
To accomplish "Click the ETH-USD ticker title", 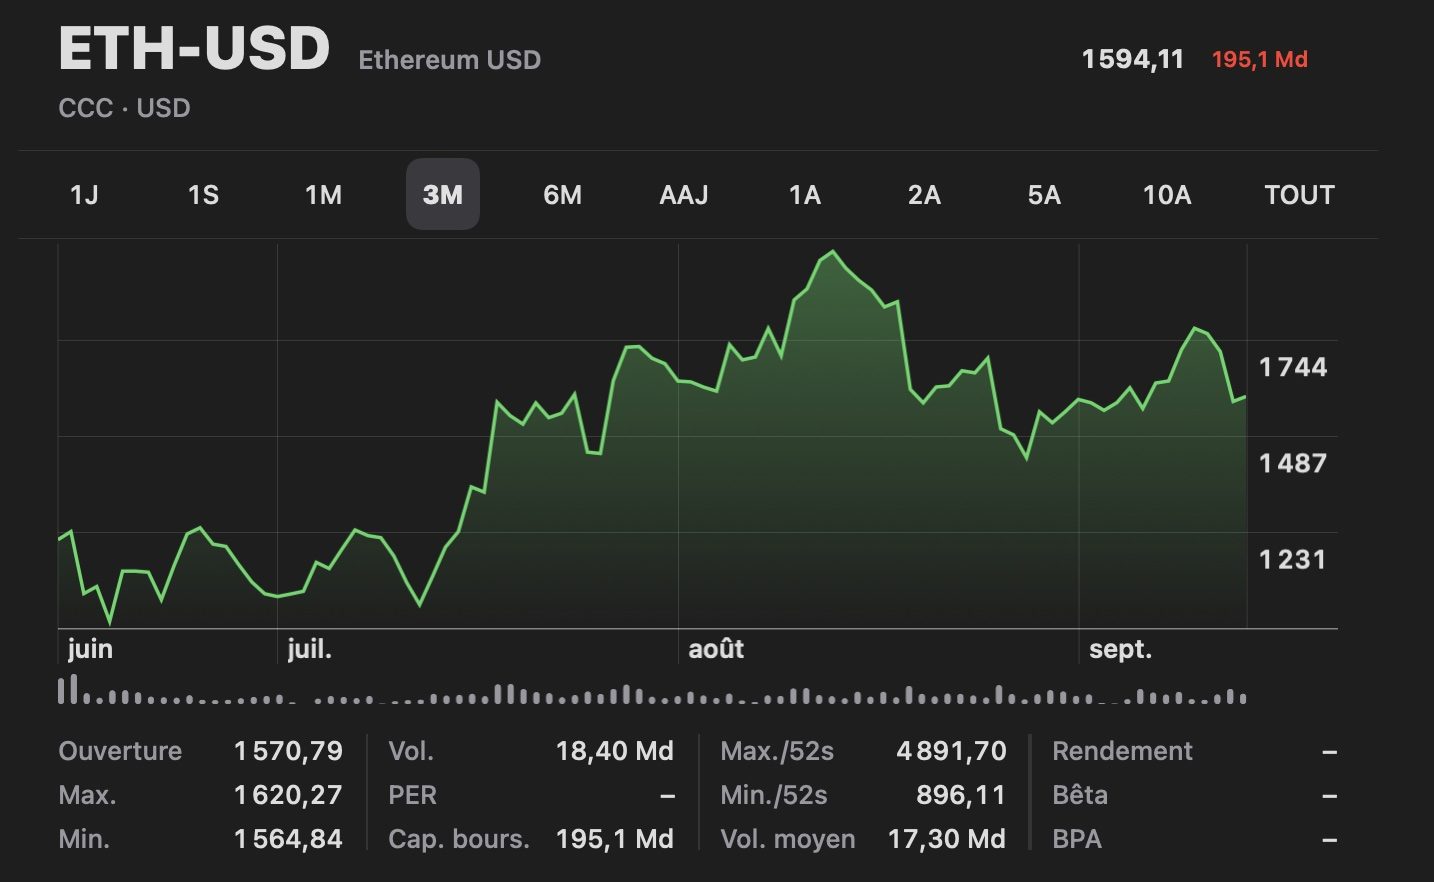I will (194, 48).
